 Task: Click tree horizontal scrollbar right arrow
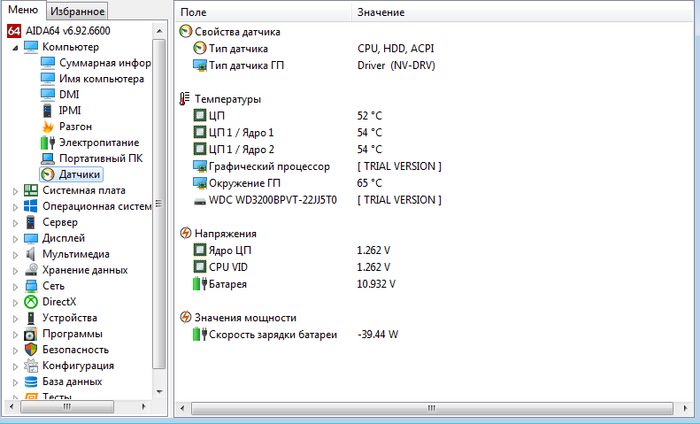(143, 407)
